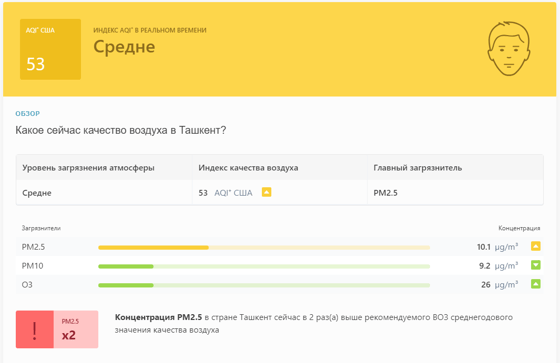Click the red exclamation warning icon
Viewport: 560px width, 363px height.
(x=35, y=329)
